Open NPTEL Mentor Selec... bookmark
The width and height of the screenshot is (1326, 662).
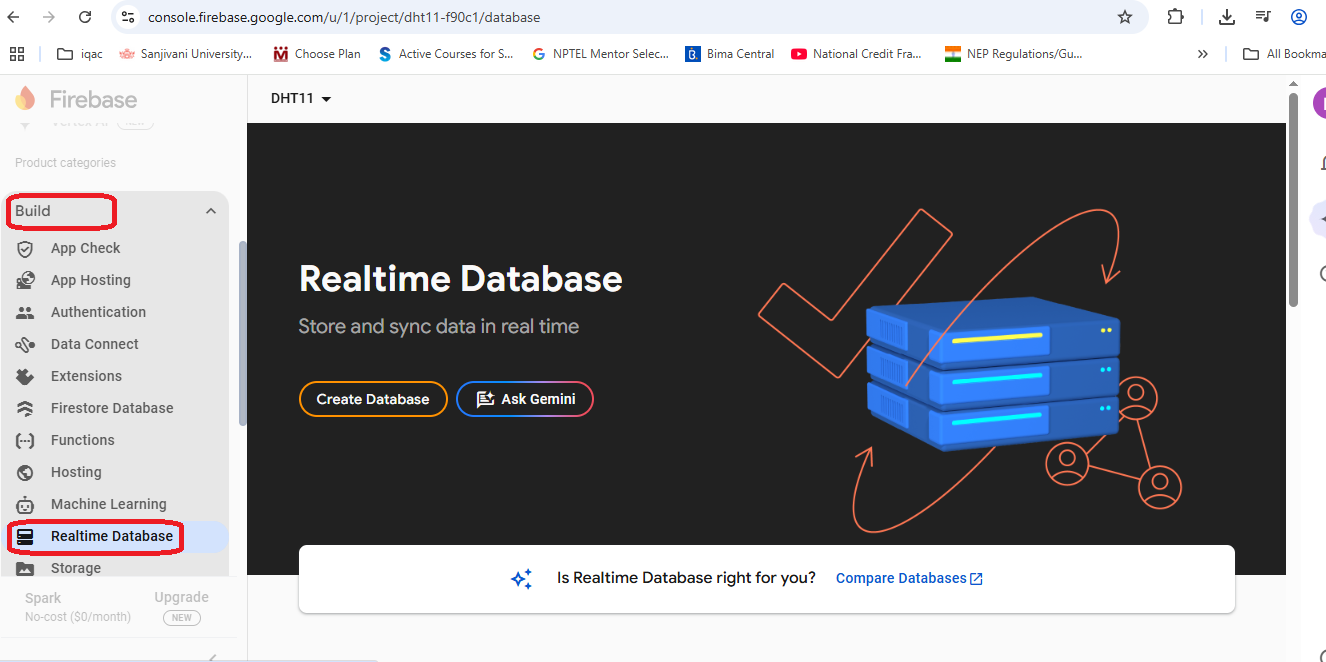(x=600, y=54)
